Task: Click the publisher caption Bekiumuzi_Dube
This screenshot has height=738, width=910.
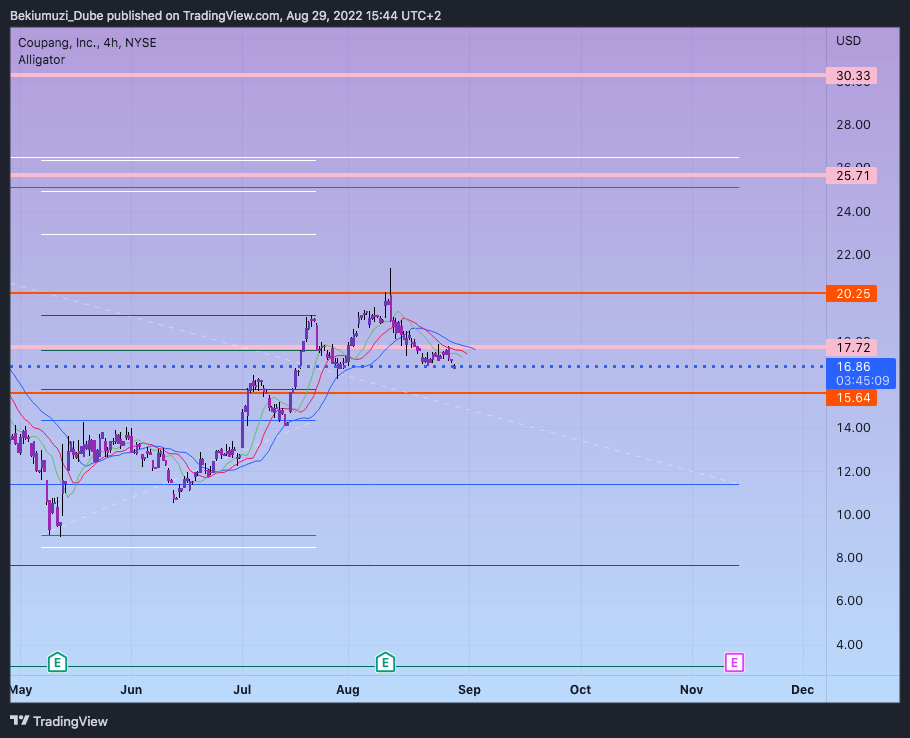Action: pos(57,16)
